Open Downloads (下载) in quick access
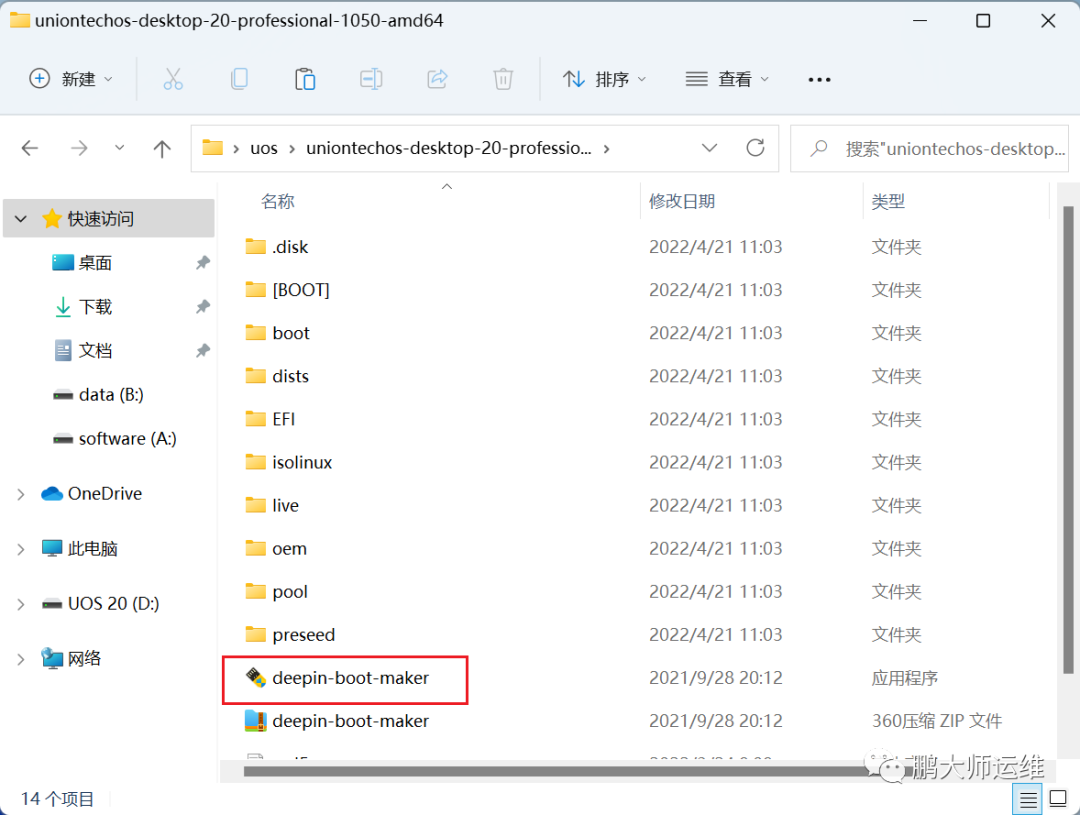Image resolution: width=1080 pixels, height=815 pixels. tap(95, 307)
